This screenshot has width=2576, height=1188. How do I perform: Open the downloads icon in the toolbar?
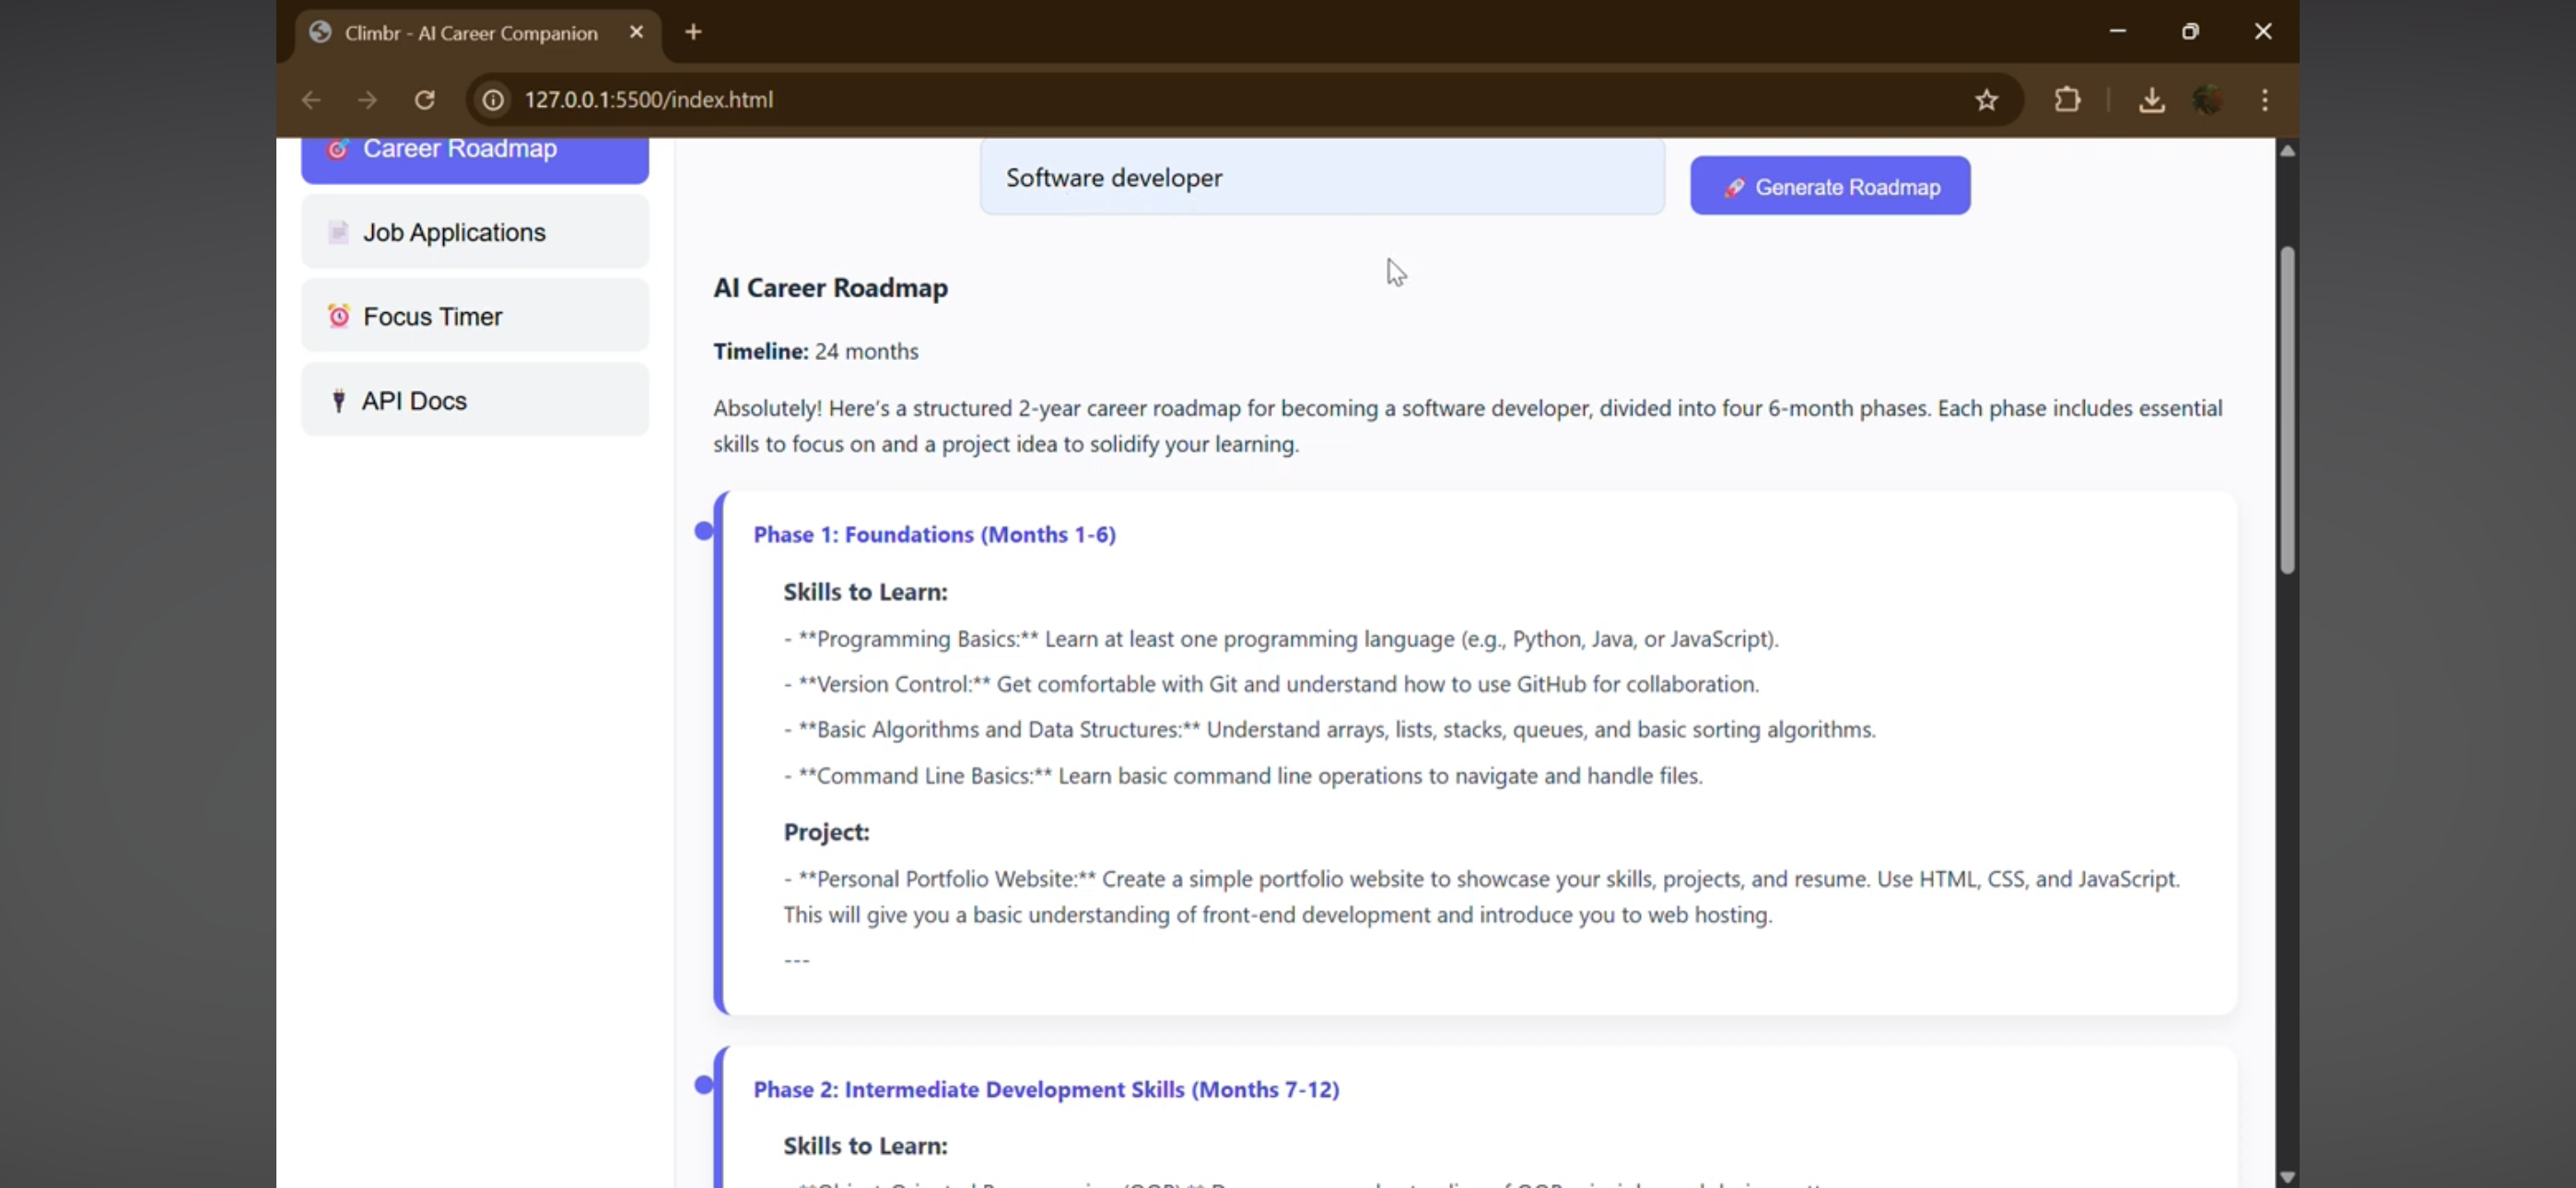pyautogui.click(x=2151, y=100)
